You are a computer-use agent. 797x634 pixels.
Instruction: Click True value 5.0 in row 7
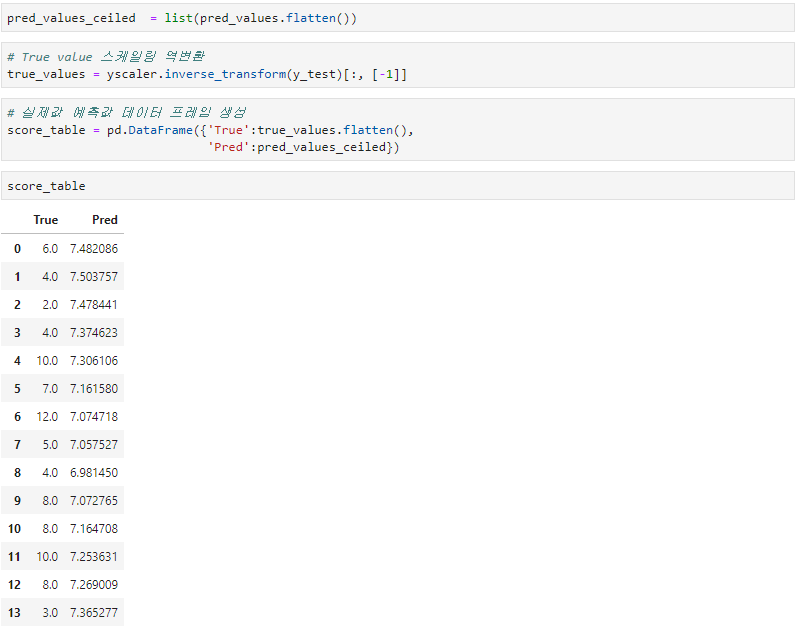pos(50,444)
